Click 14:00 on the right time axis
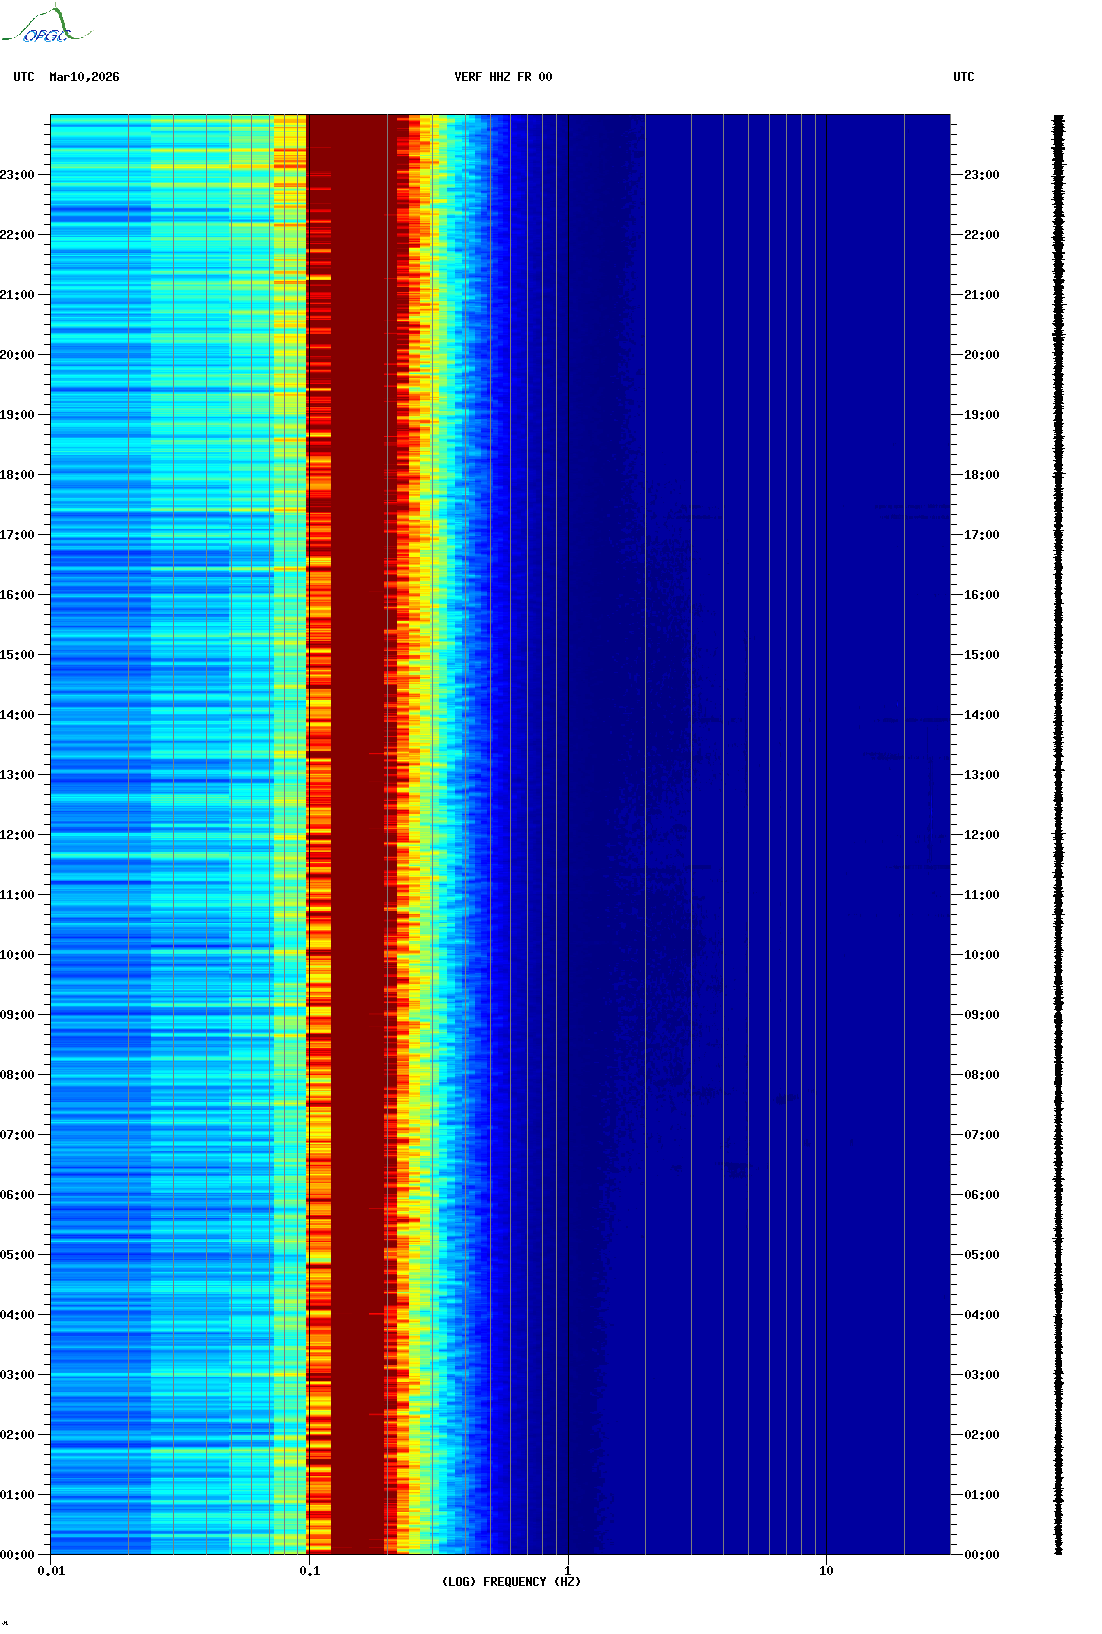 pyautogui.click(x=982, y=715)
